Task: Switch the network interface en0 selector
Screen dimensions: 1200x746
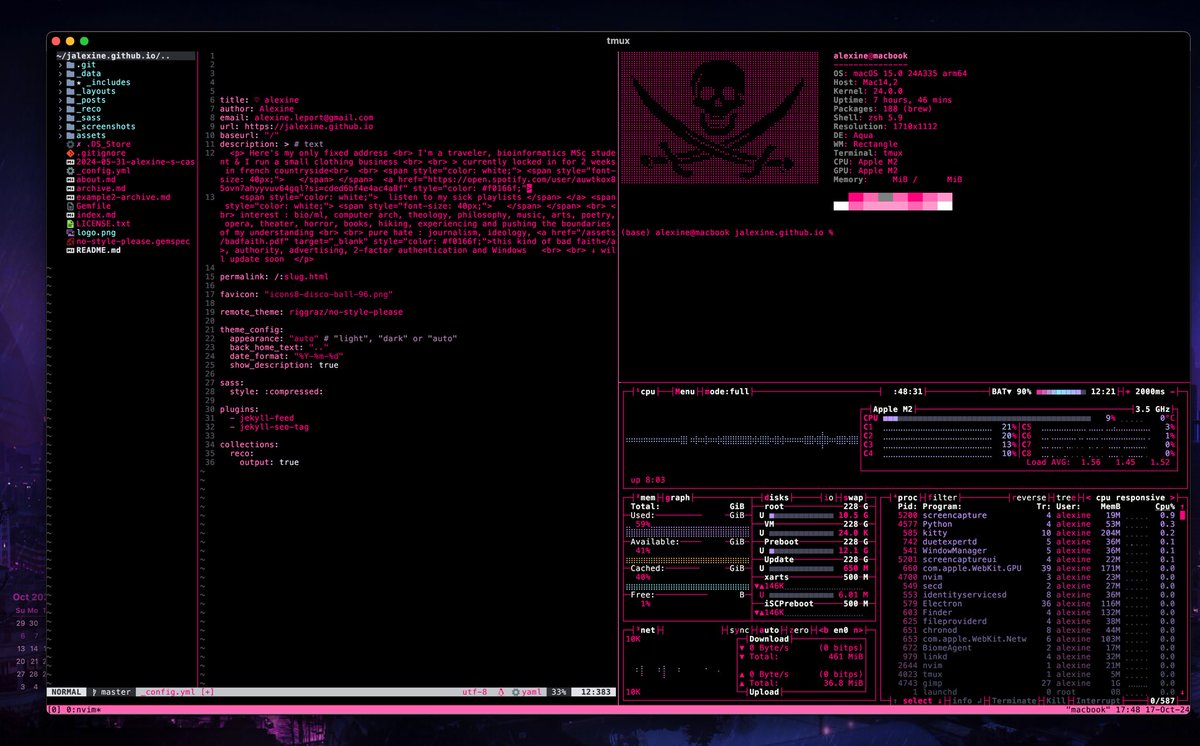Action: click(842, 630)
